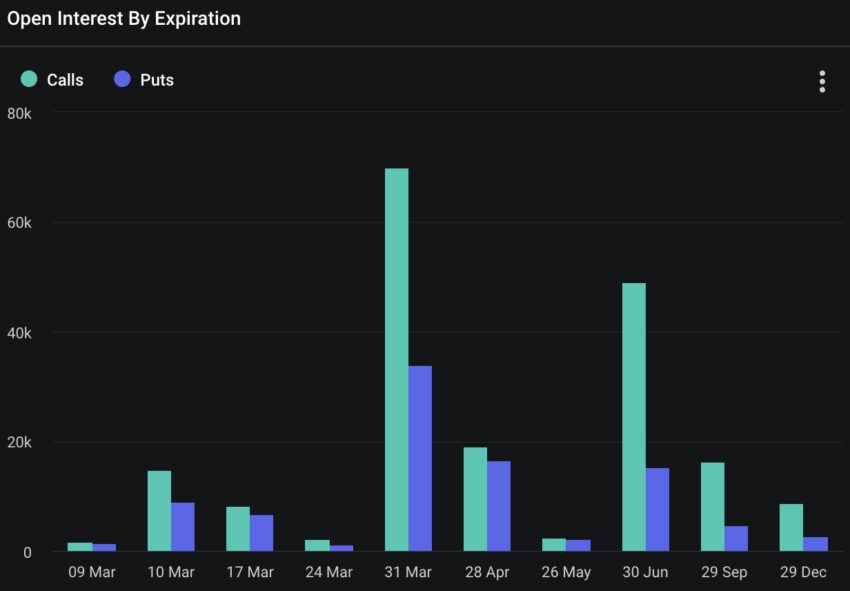Open the three-dot chart options menu
This screenshot has width=850, height=591.
pyautogui.click(x=822, y=81)
